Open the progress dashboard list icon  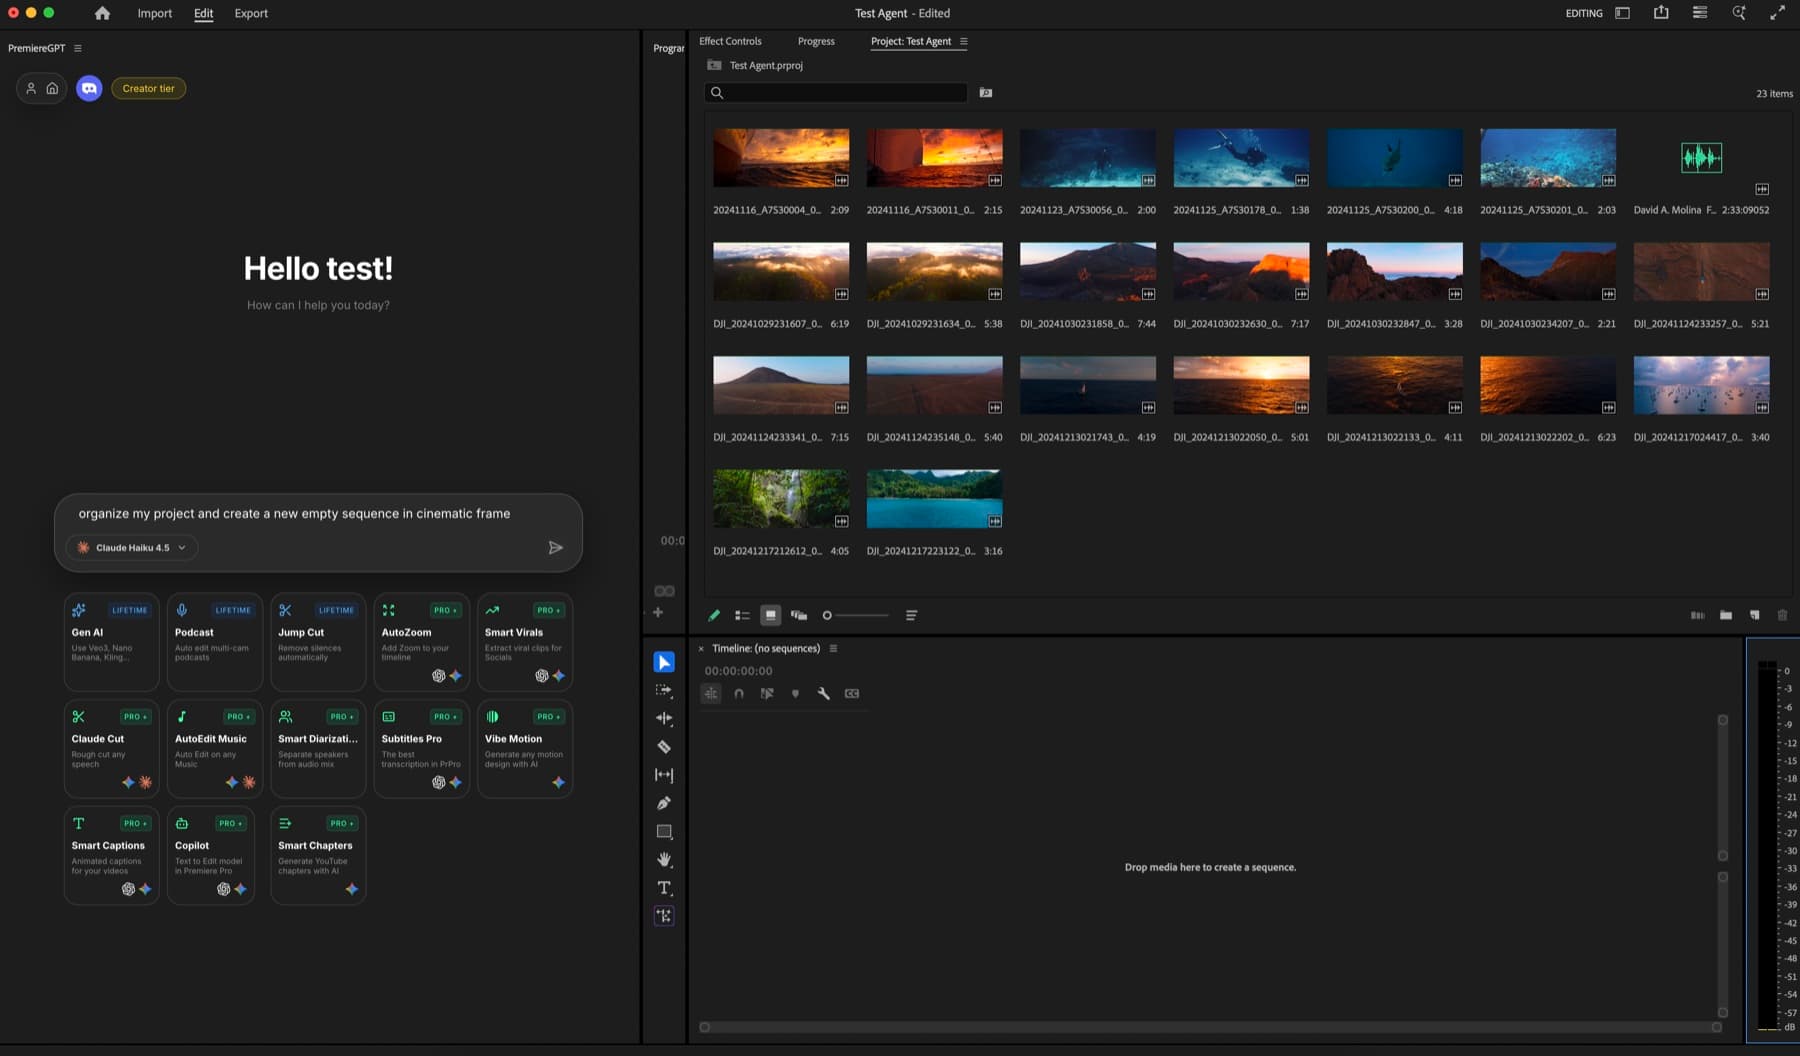[x=1700, y=13]
